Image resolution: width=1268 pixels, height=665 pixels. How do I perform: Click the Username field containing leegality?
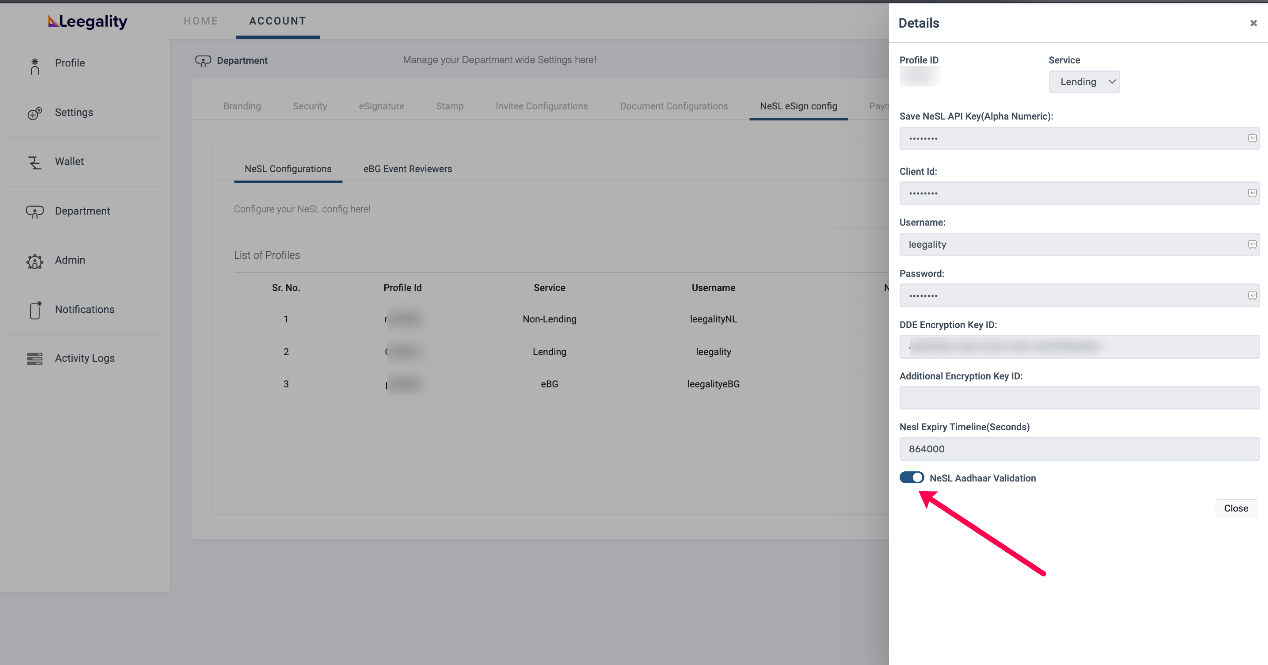click(1080, 244)
